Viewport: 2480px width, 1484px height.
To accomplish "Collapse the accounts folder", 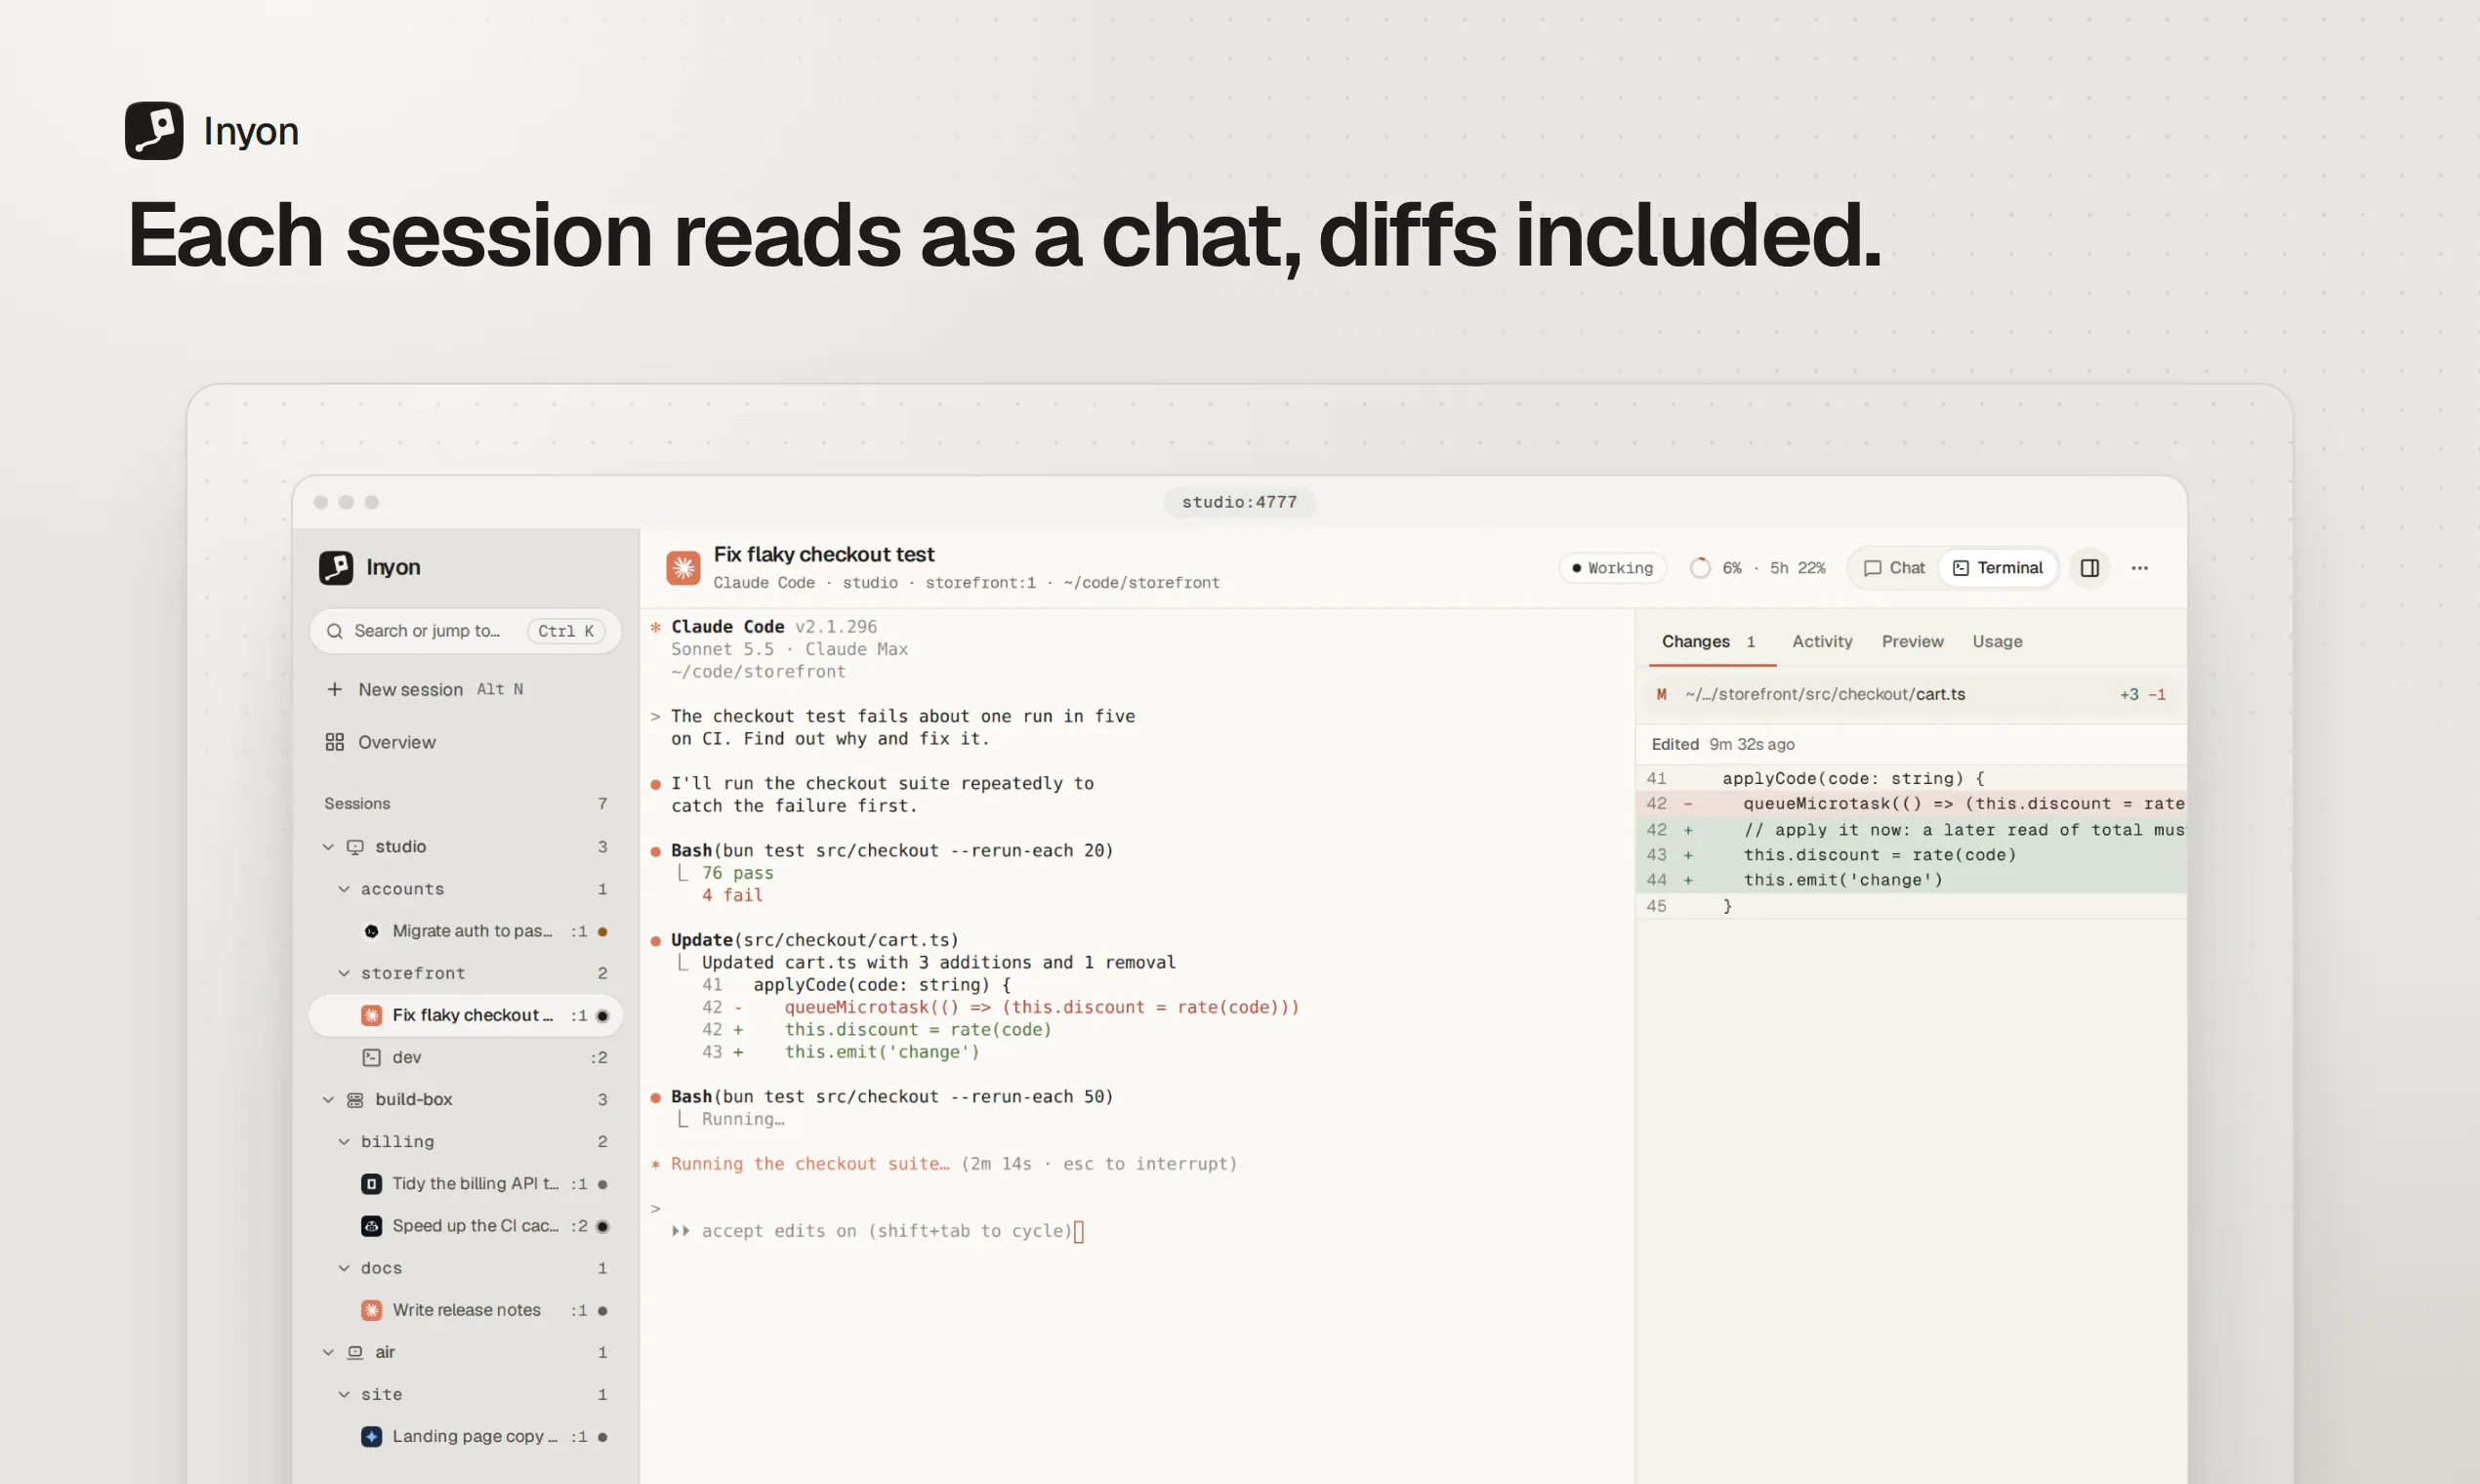I will click(344, 889).
